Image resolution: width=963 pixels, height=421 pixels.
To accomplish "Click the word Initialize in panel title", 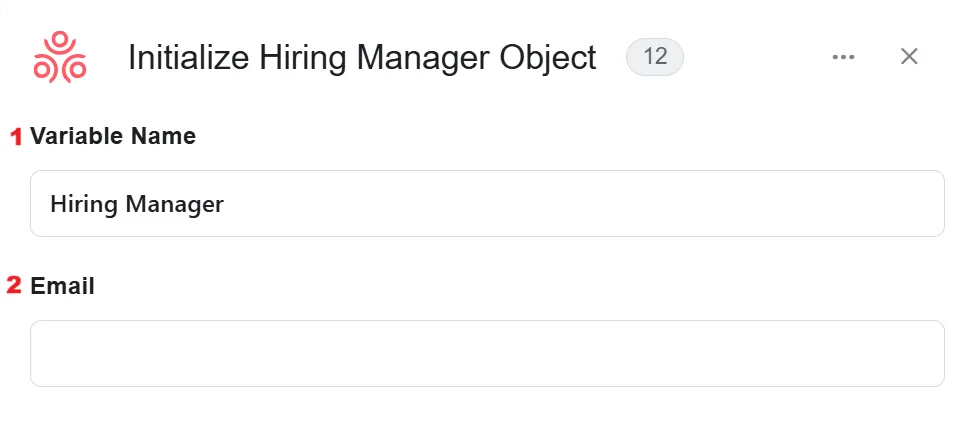I will click(189, 58).
